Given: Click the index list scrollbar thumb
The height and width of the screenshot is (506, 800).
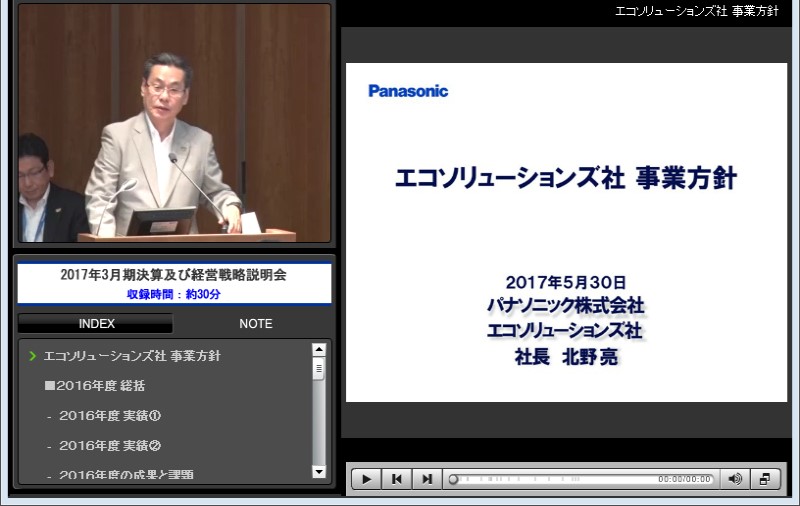Looking at the screenshot, I should click(319, 368).
